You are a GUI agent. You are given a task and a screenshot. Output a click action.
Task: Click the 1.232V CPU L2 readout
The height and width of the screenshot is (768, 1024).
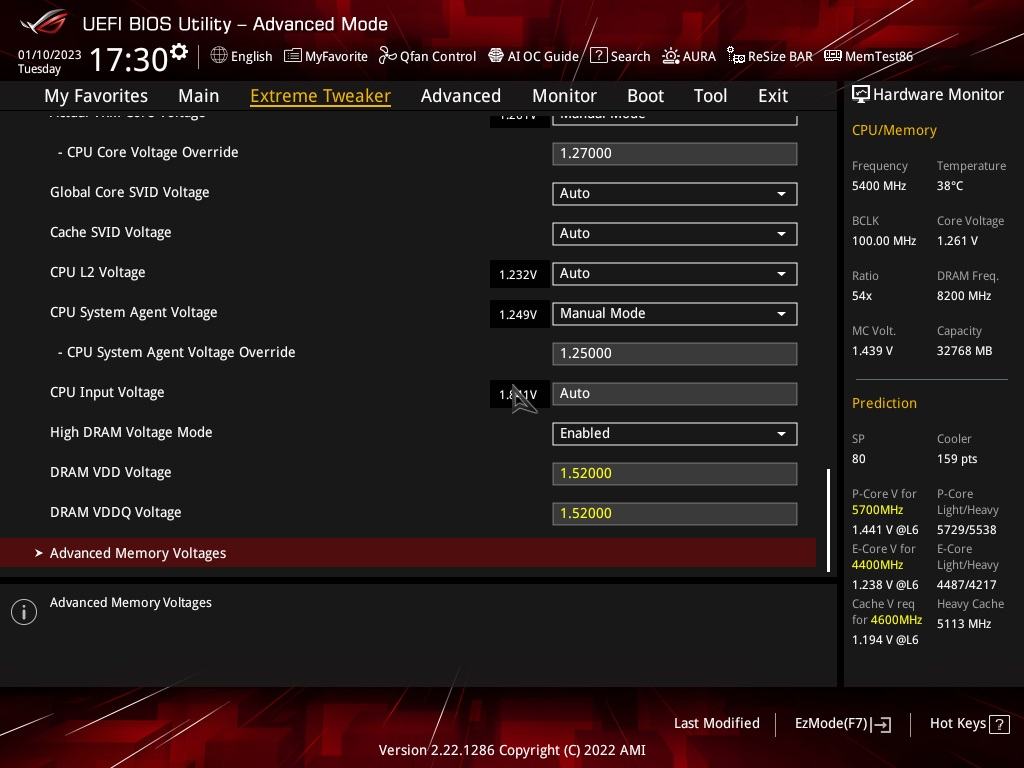(x=518, y=274)
